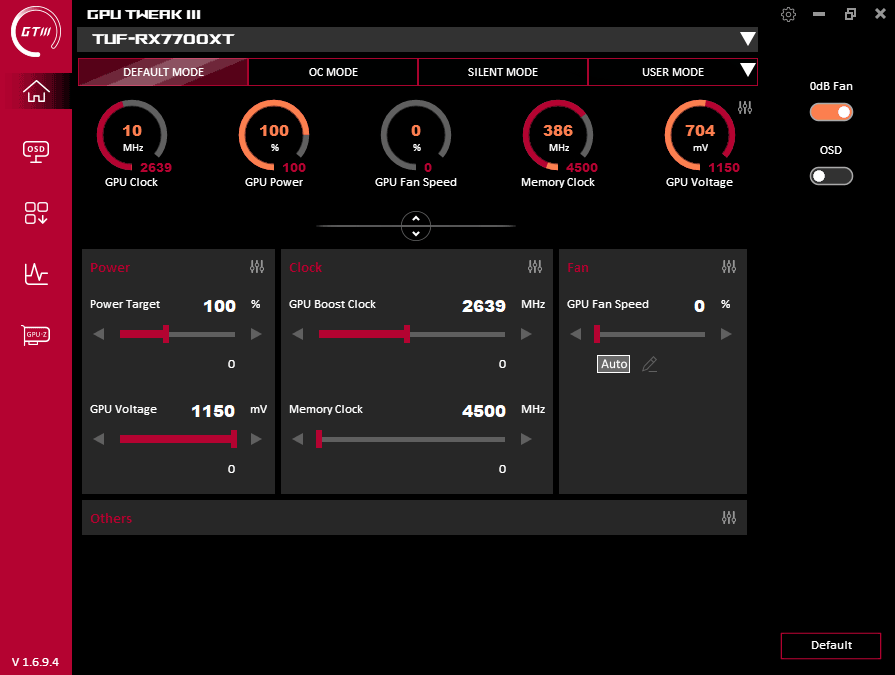Click the GPU Power gauge
The image size is (895, 675).
coord(274,136)
